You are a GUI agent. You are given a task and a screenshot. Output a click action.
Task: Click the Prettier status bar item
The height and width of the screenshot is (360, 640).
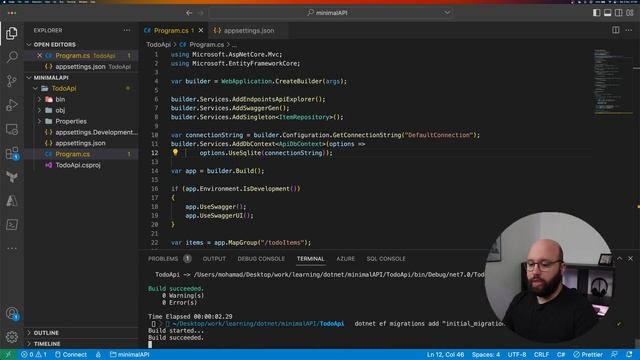tap(588, 354)
